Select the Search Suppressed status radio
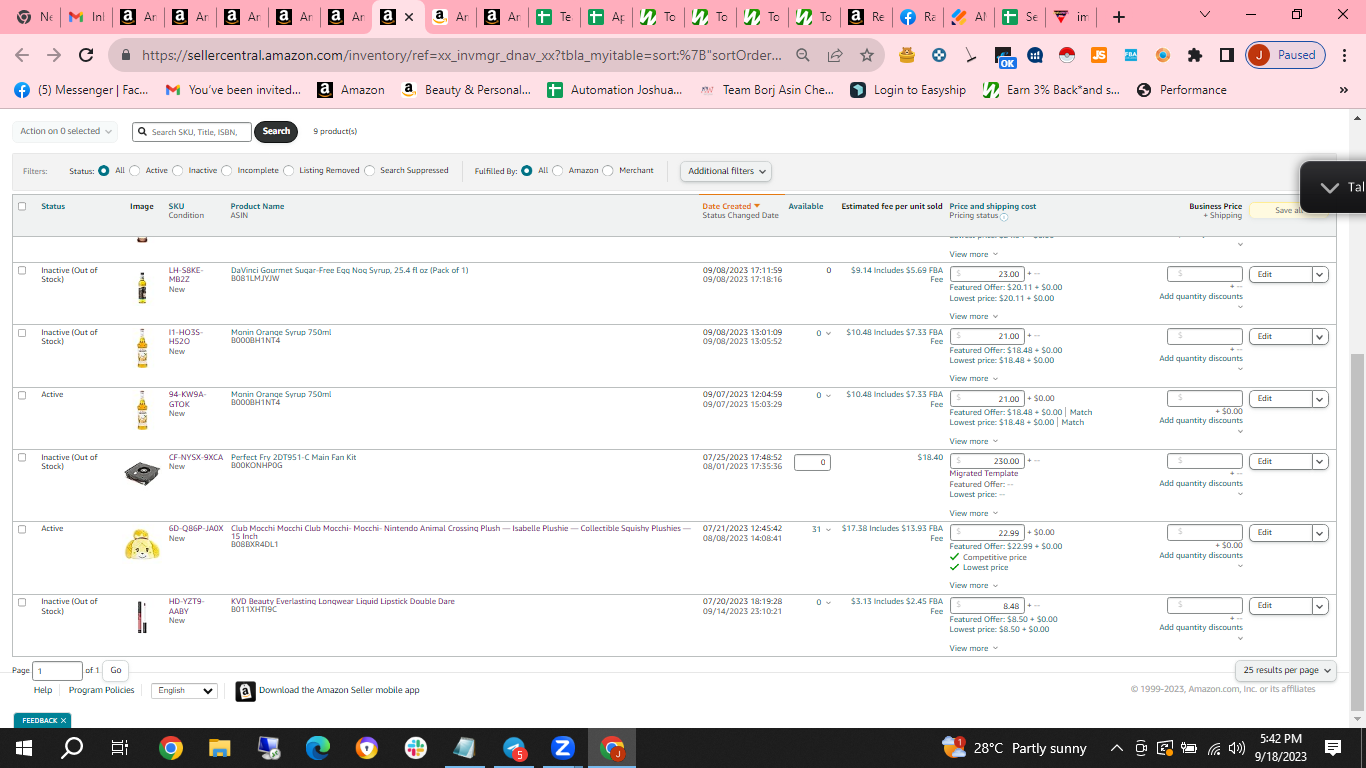1366x768 pixels. [x=370, y=171]
